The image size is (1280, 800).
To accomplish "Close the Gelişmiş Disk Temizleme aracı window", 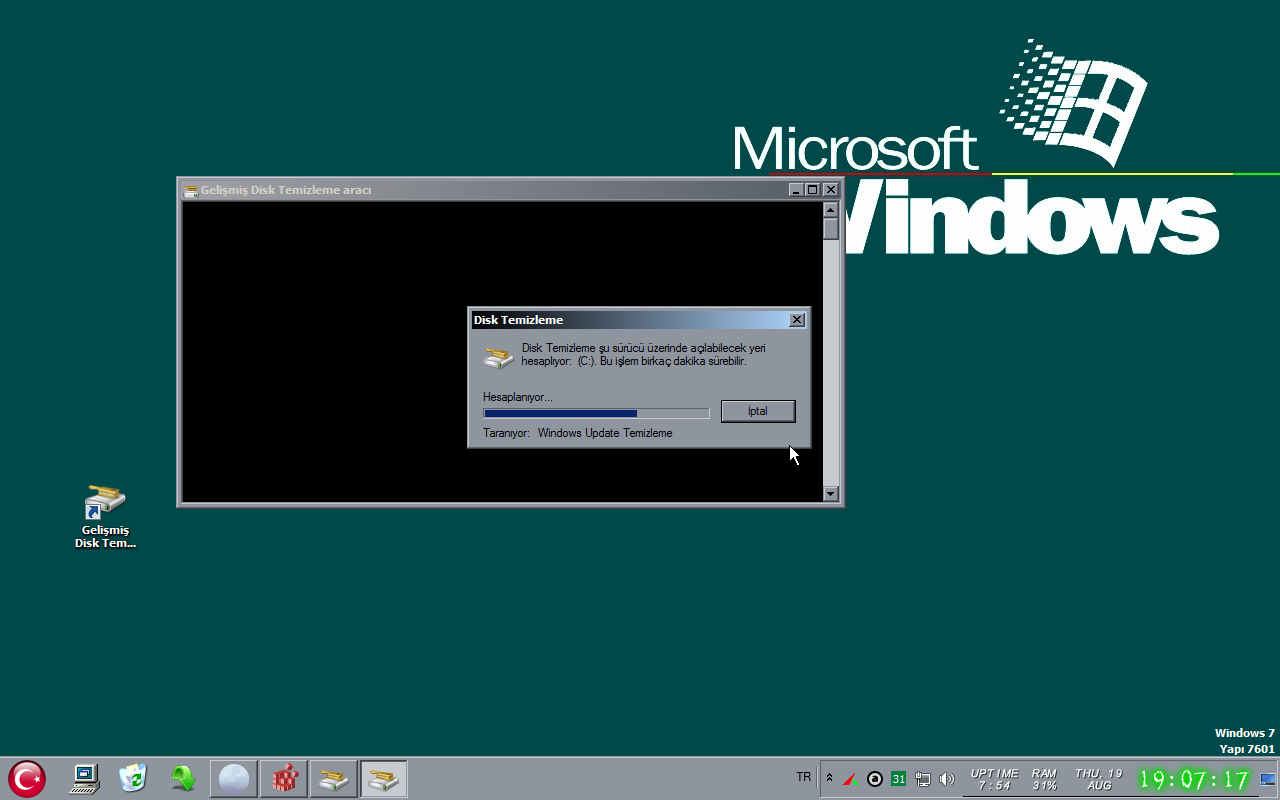I will [830, 190].
